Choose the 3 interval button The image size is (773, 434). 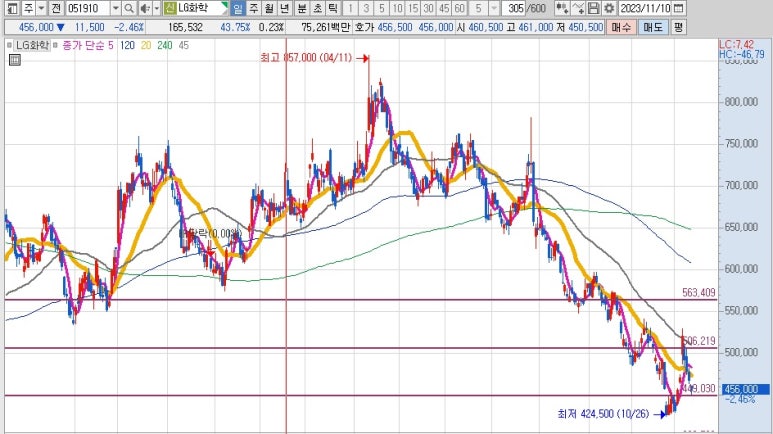[x=366, y=8]
